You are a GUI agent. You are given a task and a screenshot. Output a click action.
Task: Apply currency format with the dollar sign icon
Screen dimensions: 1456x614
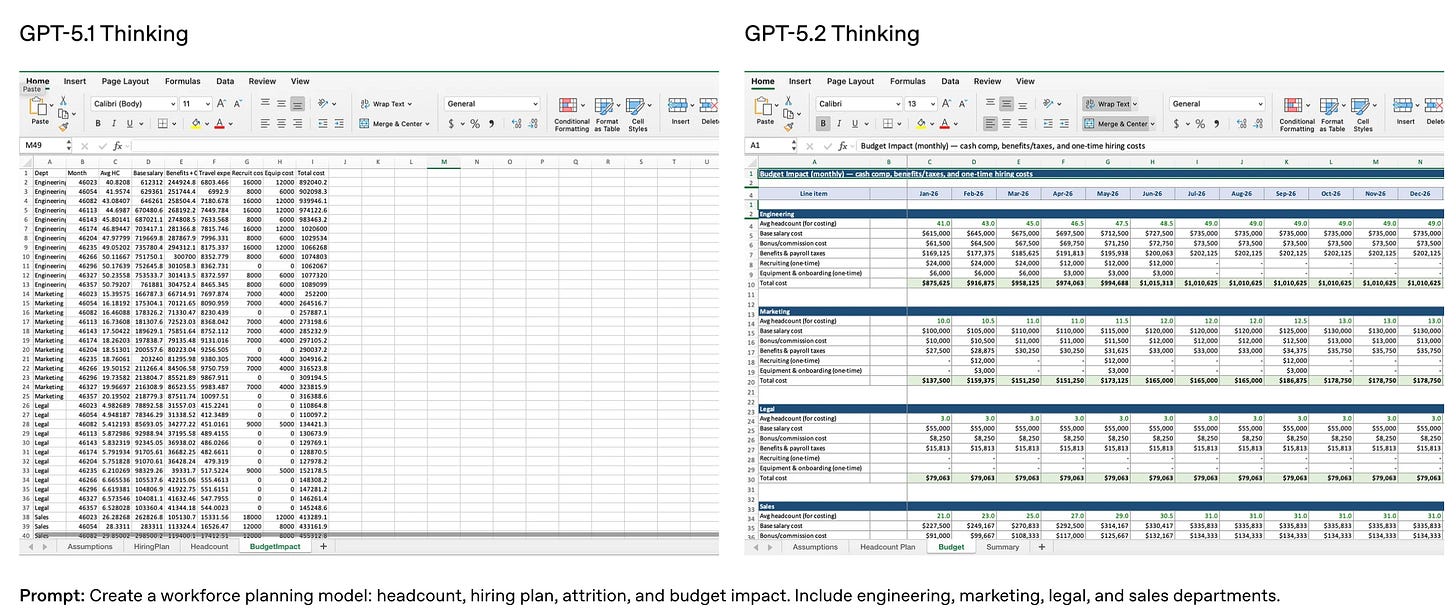click(x=1175, y=123)
